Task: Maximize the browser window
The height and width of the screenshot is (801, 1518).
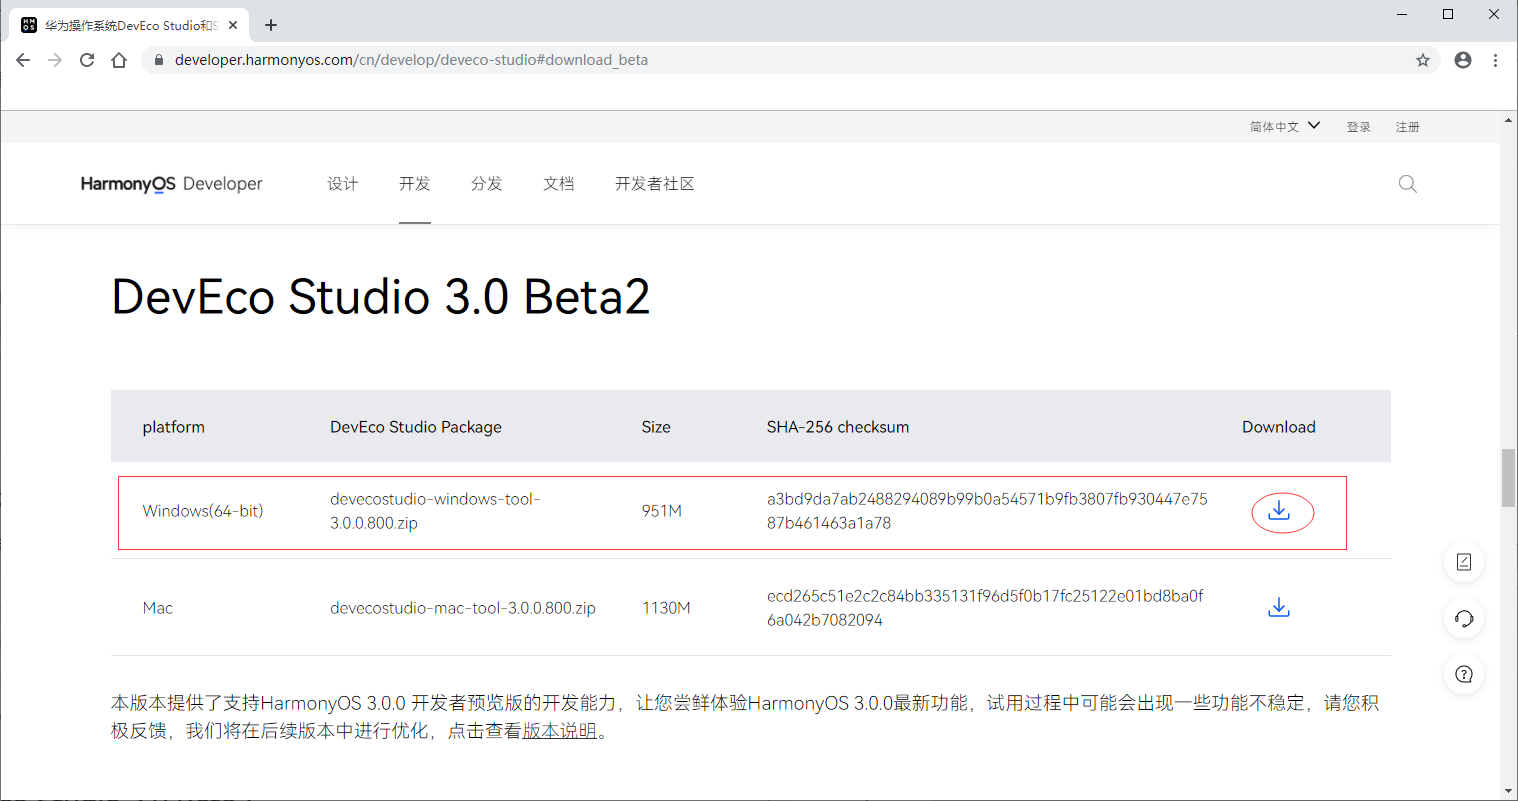Action: (1448, 14)
